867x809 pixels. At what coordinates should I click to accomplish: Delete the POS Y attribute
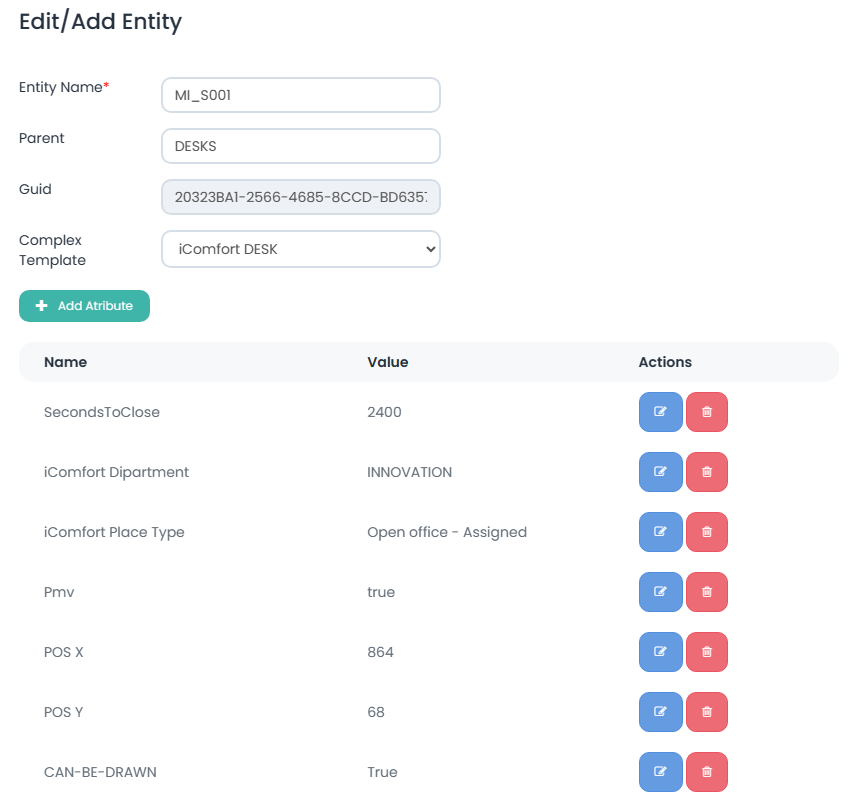tap(707, 712)
